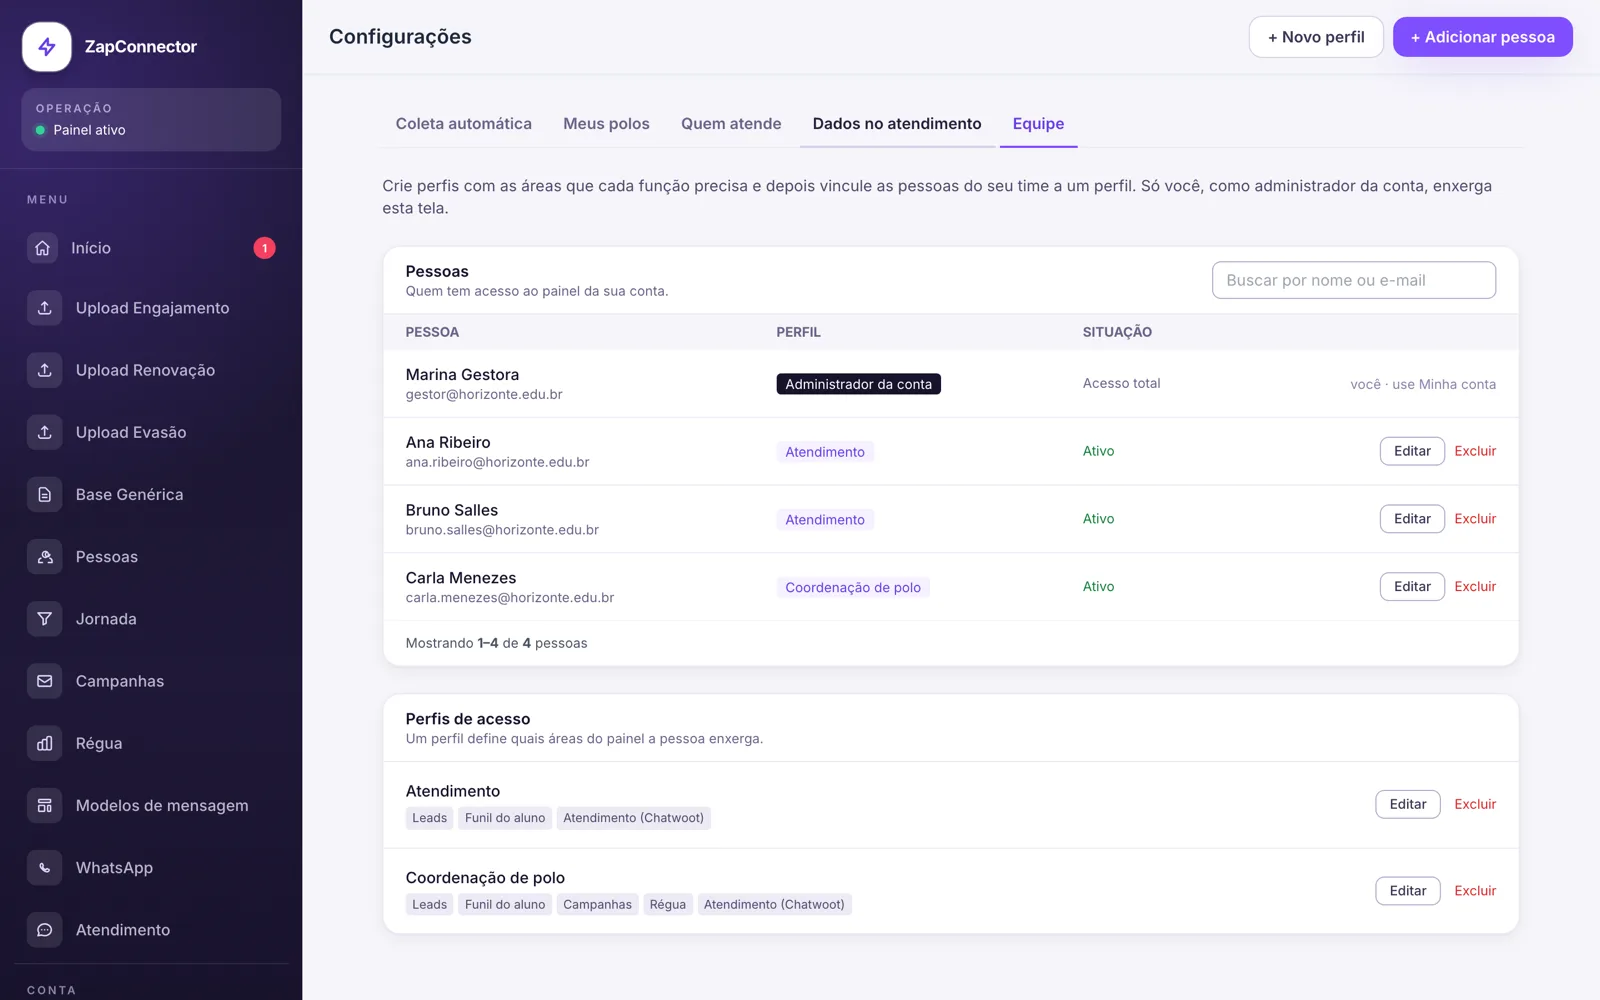Edit Carla Menezes's entry

click(1412, 587)
